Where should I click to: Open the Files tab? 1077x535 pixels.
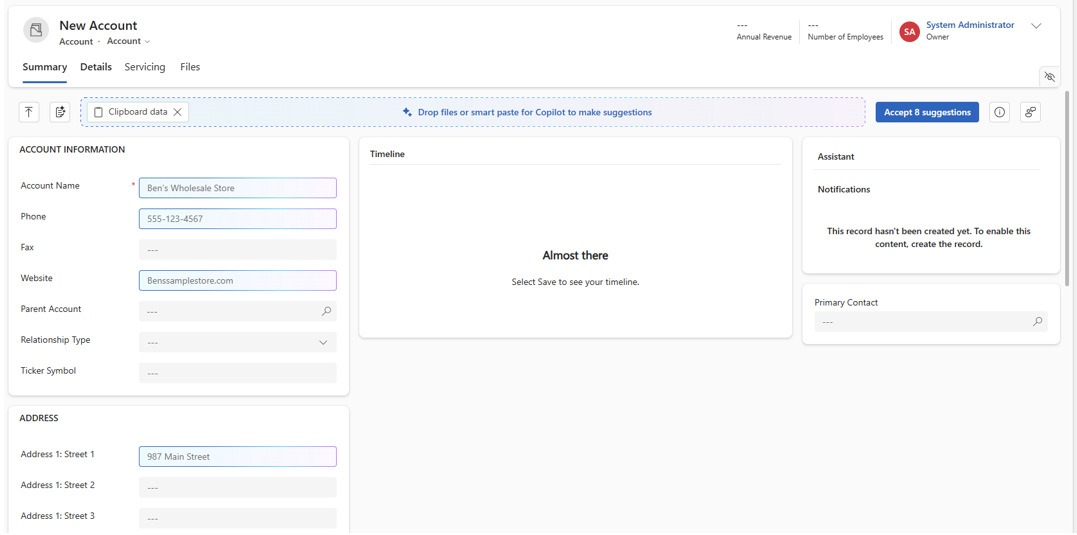click(190, 67)
